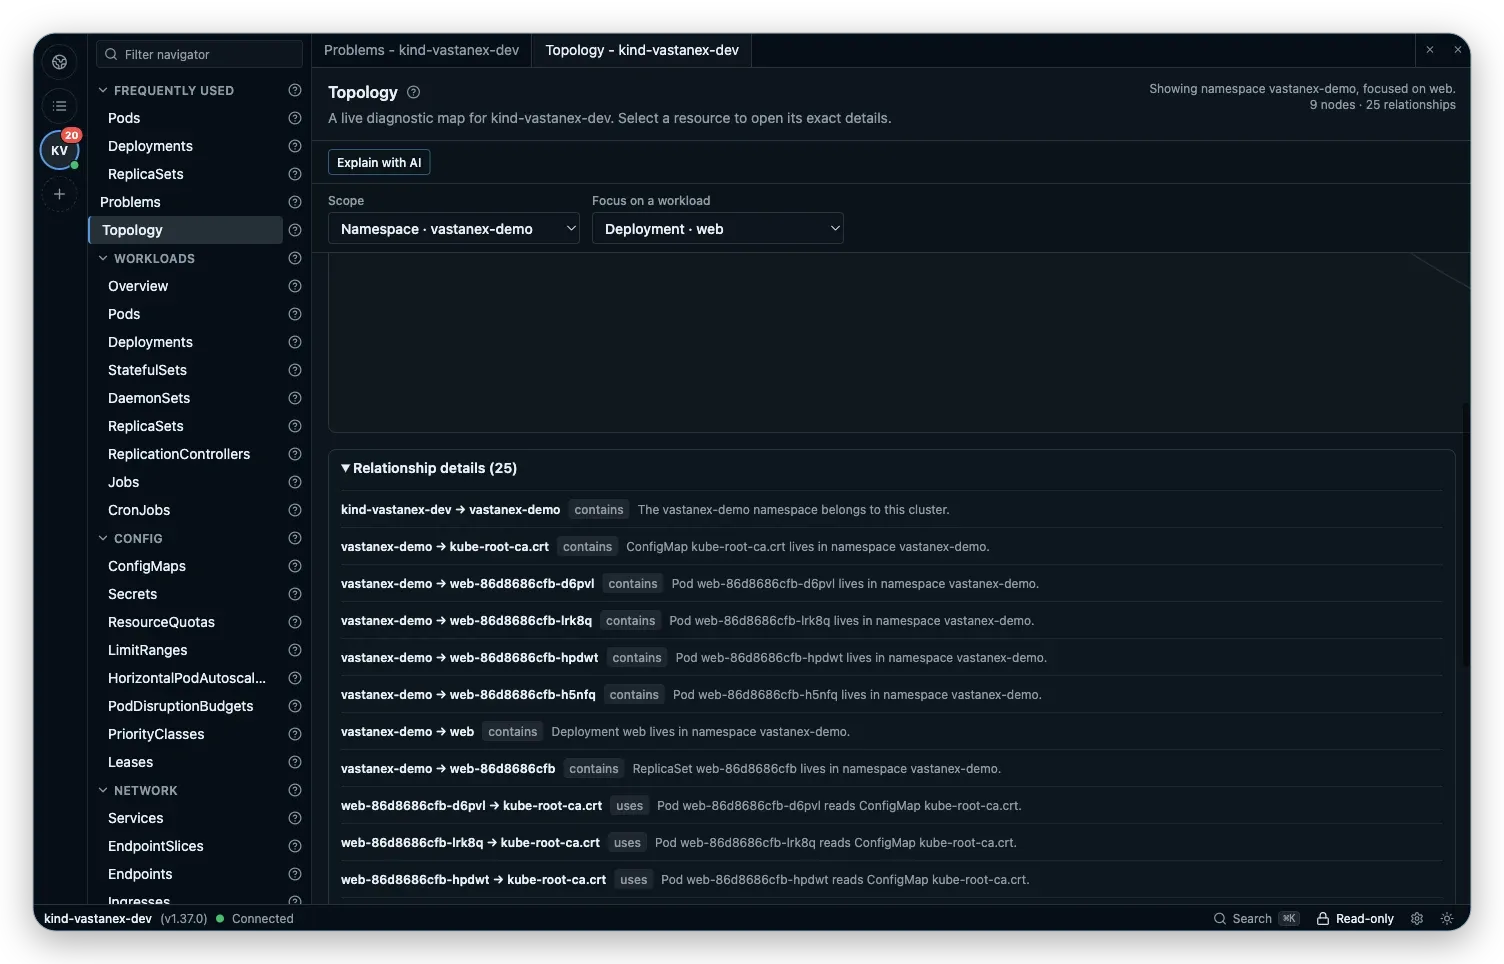Screen dimensions: 1504x964
Task: Collapse the Frequently Used section
Action: [103, 90]
